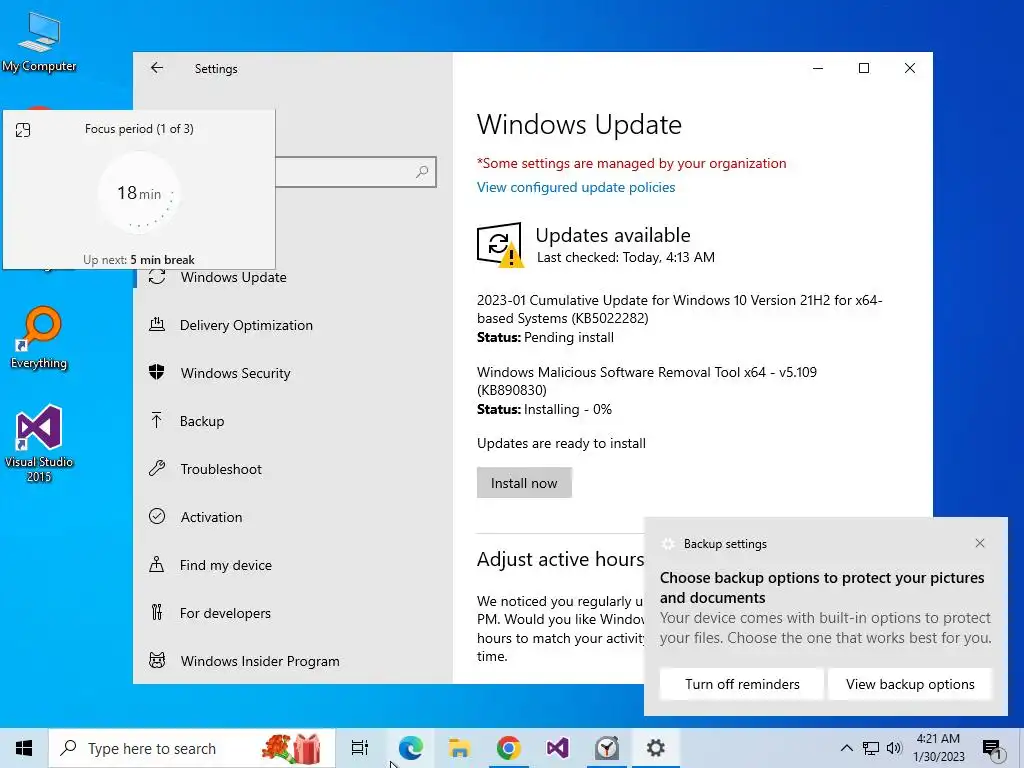Click the Settings search input field
Screen dimensions: 1024x768
coord(356,172)
